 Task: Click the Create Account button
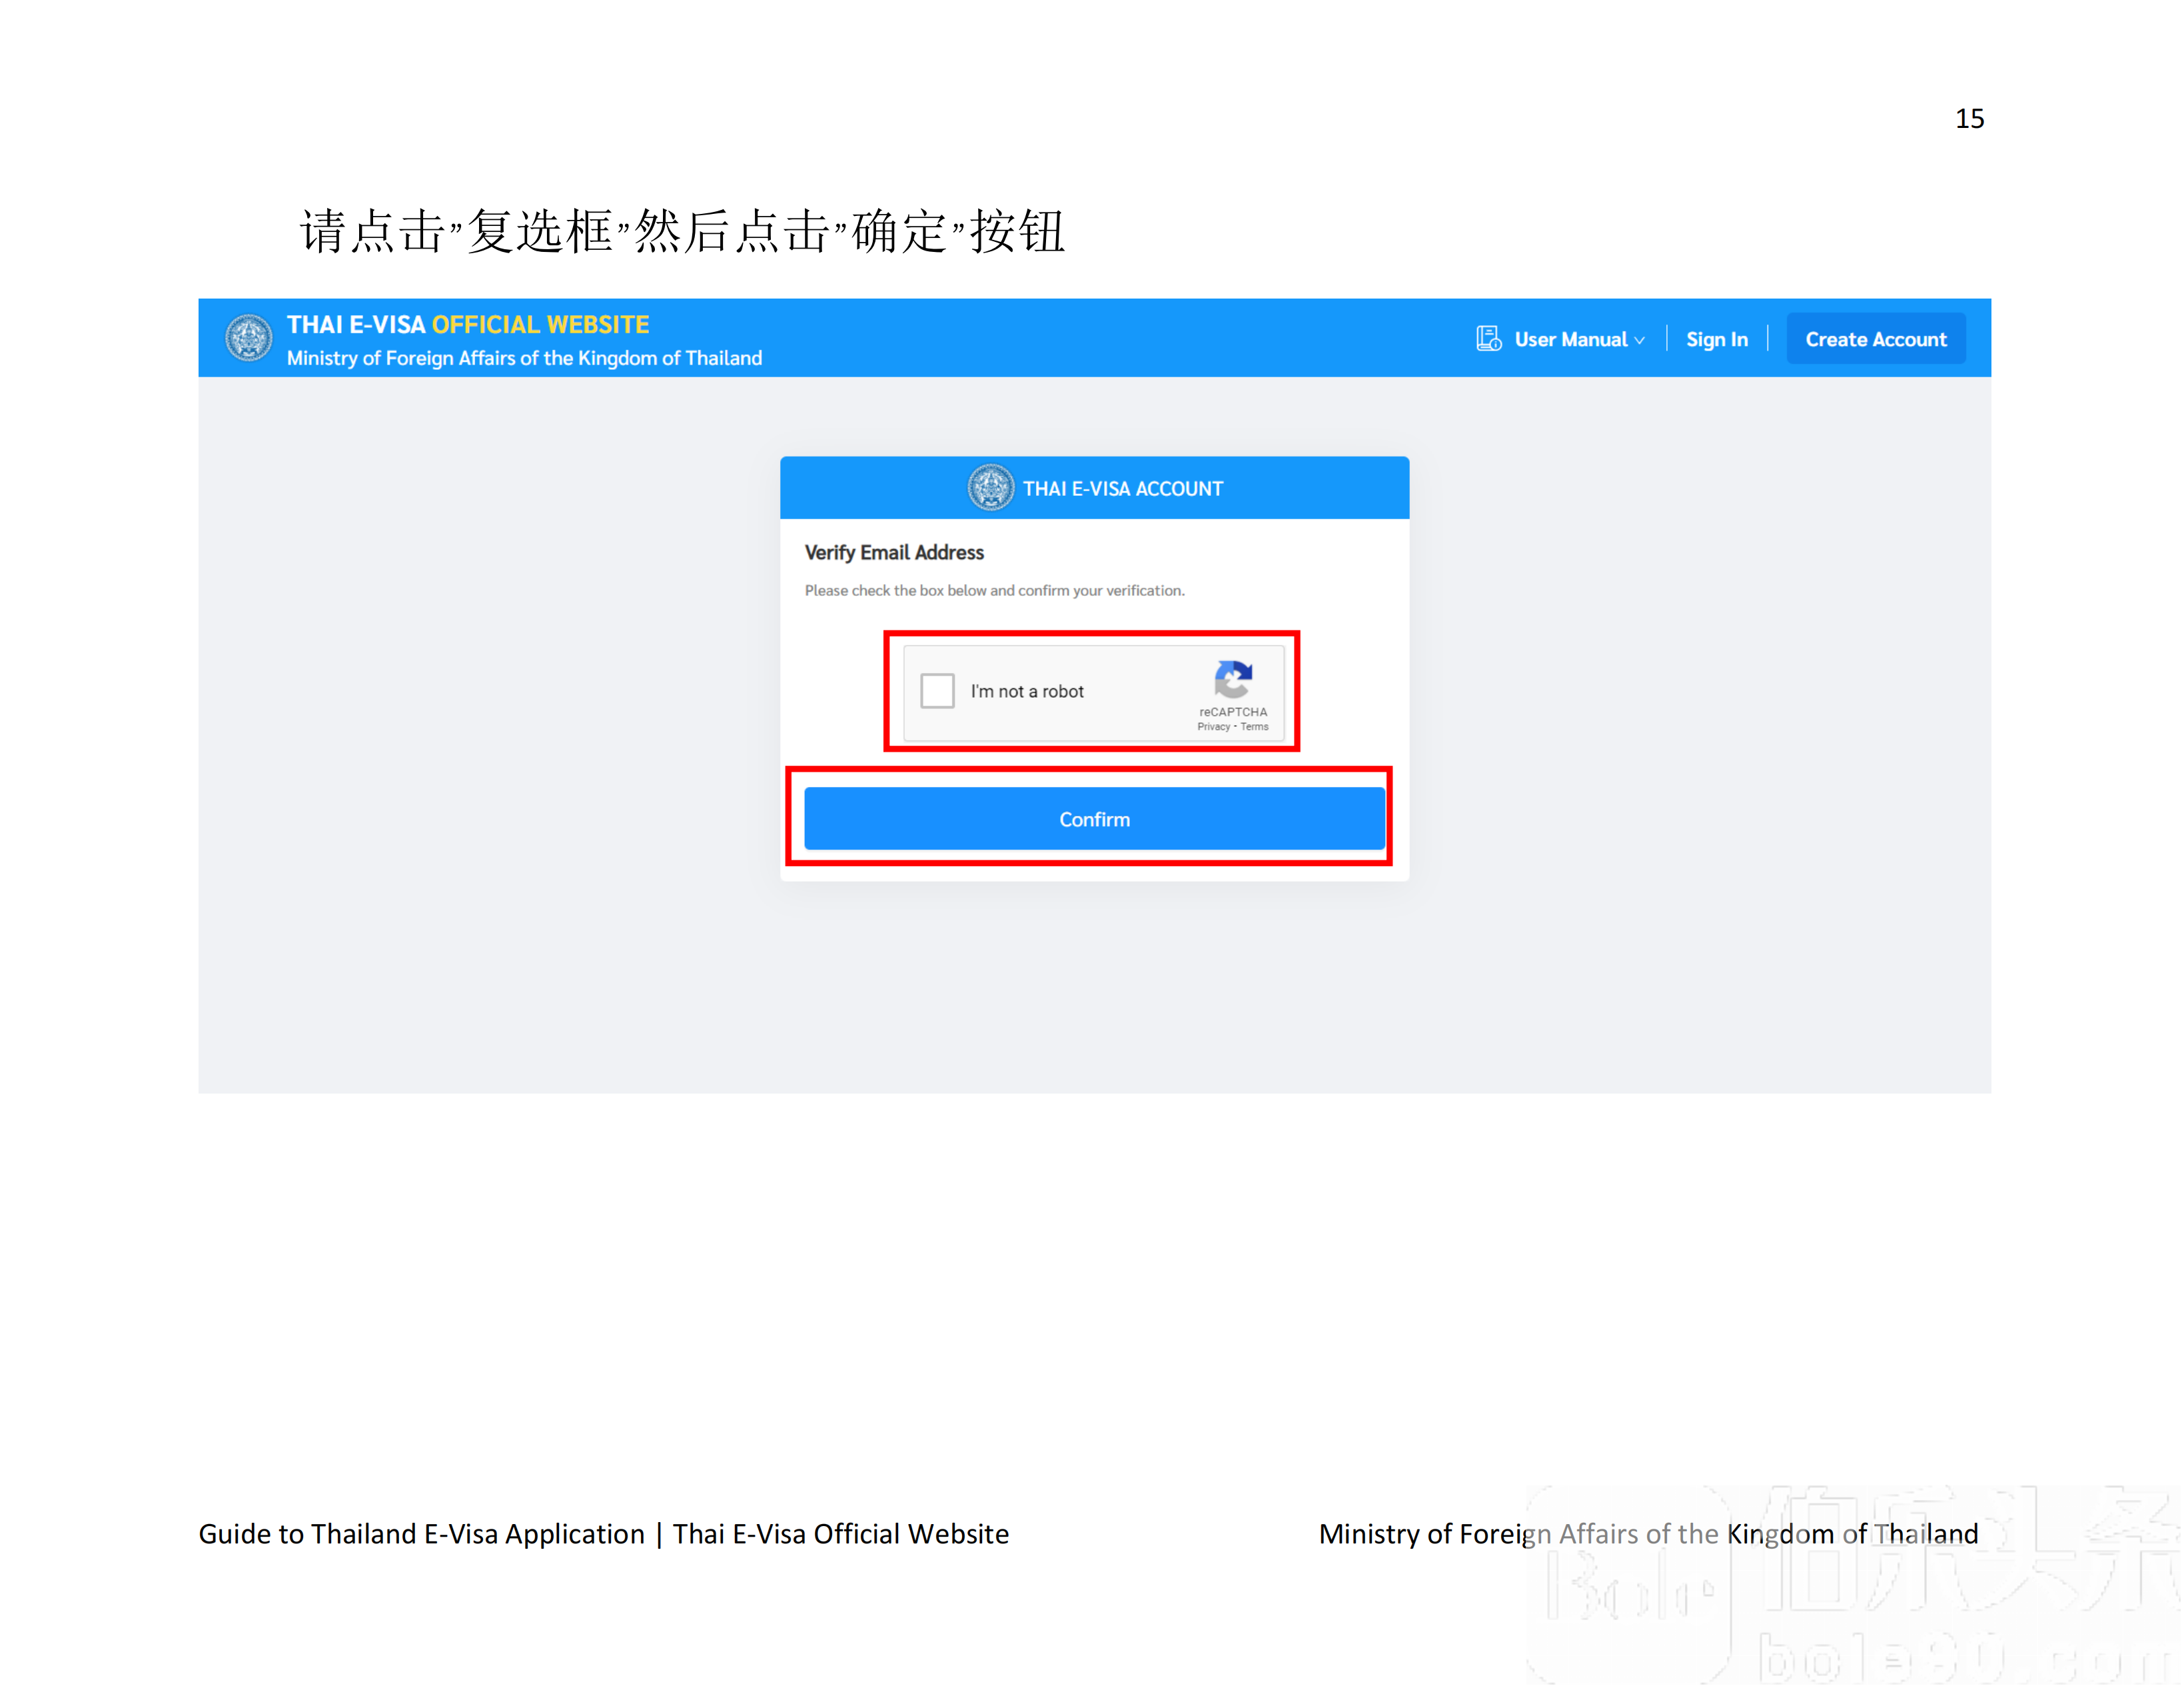pyautogui.click(x=1876, y=339)
